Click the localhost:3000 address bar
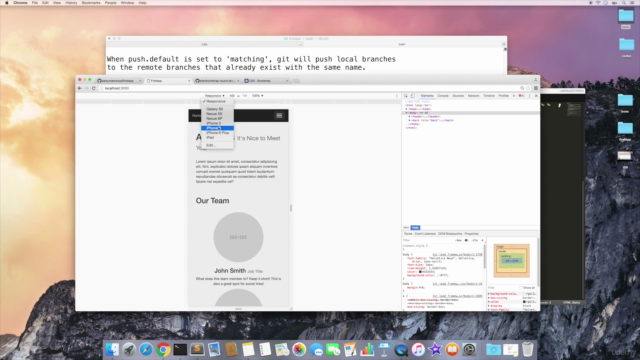Image resolution: width=640 pixels, height=360 pixels. pyautogui.click(x=310, y=88)
